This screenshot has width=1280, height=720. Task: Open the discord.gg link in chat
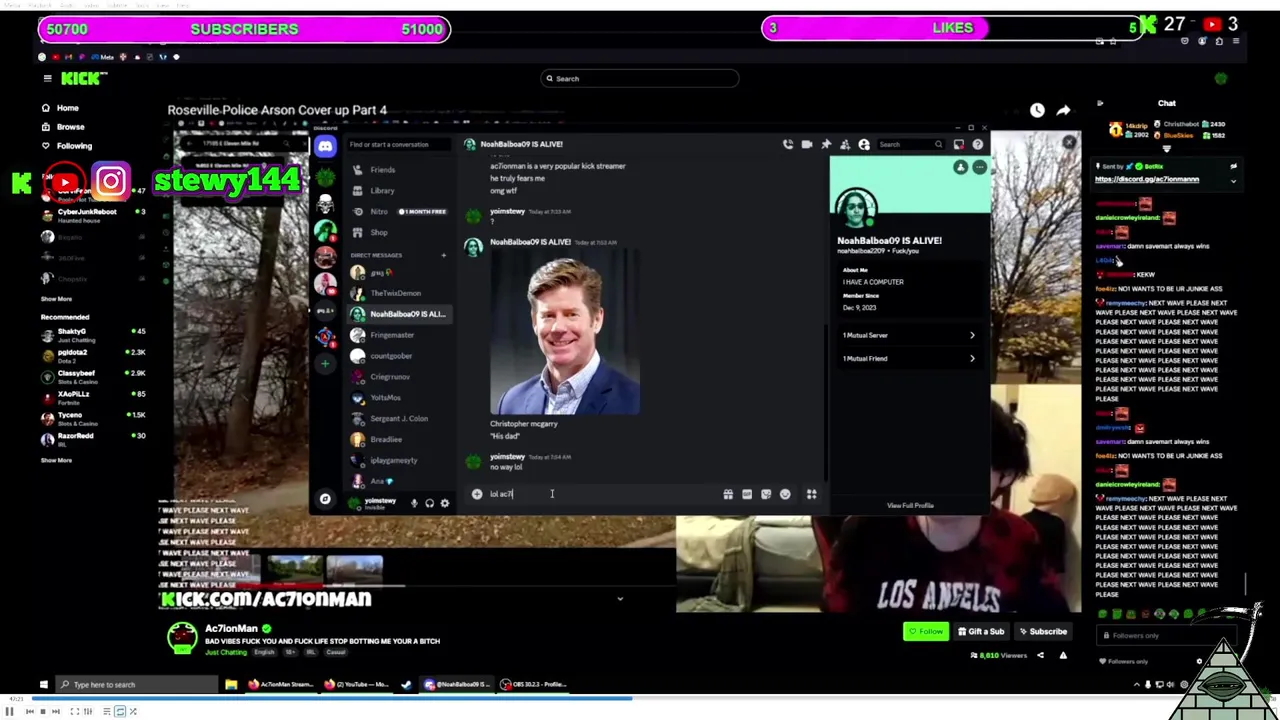[1146, 179]
